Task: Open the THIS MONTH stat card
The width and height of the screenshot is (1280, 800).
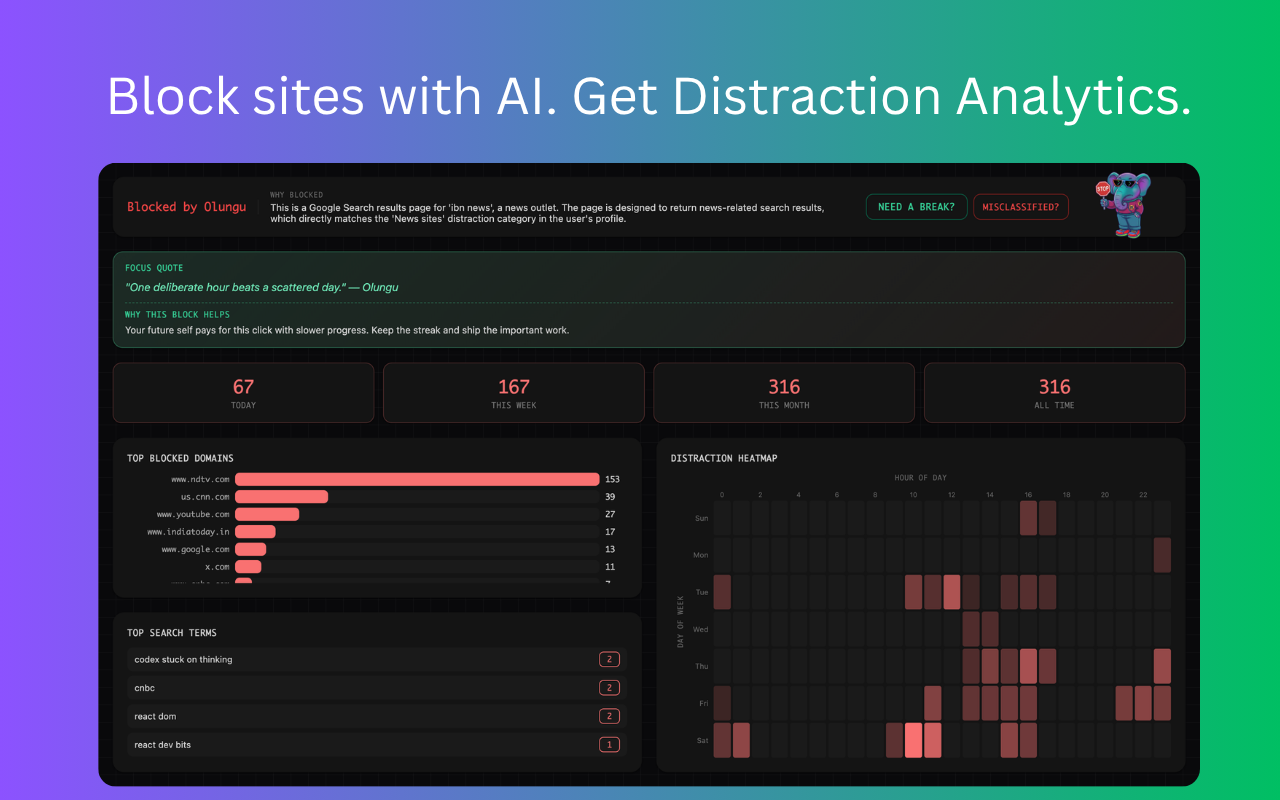Action: pos(783,393)
